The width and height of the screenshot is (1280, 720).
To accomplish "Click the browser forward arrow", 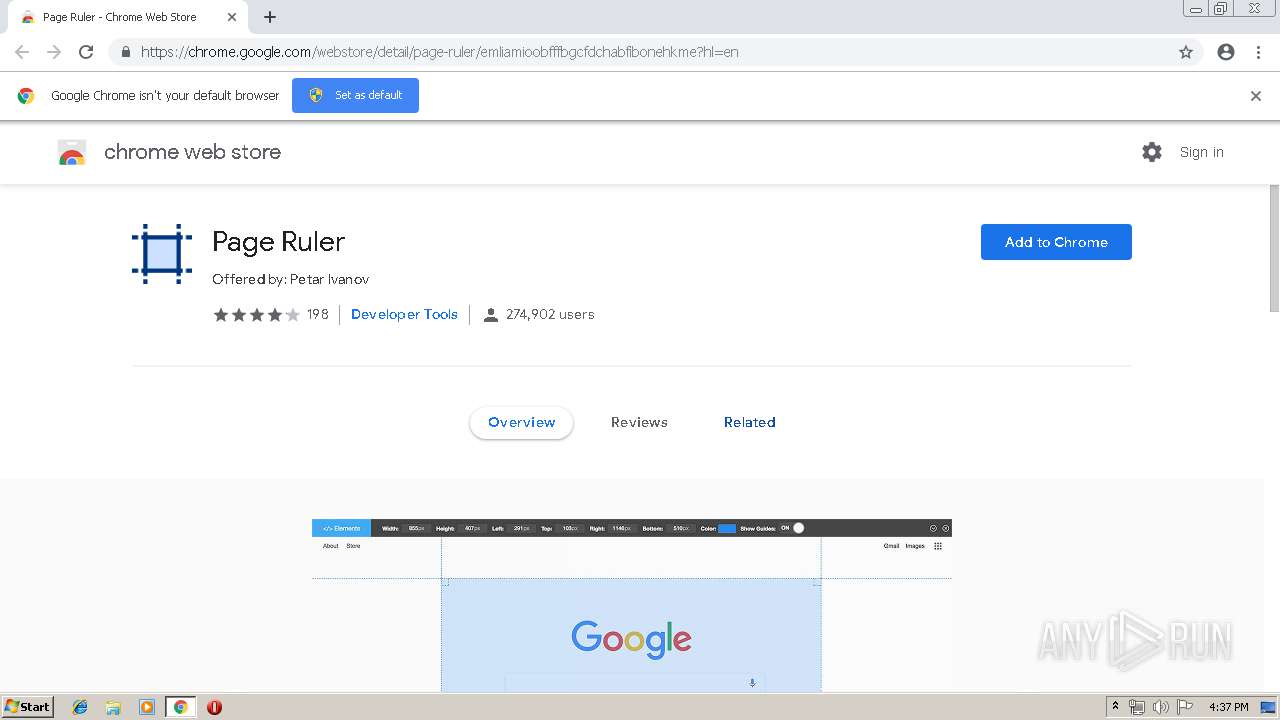I will 54,52.
